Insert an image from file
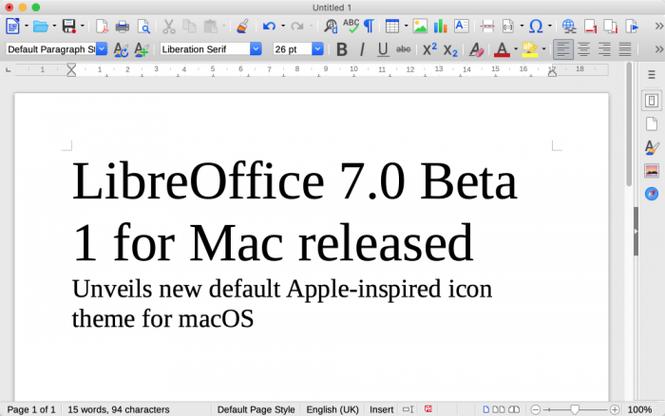 [420, 26]
